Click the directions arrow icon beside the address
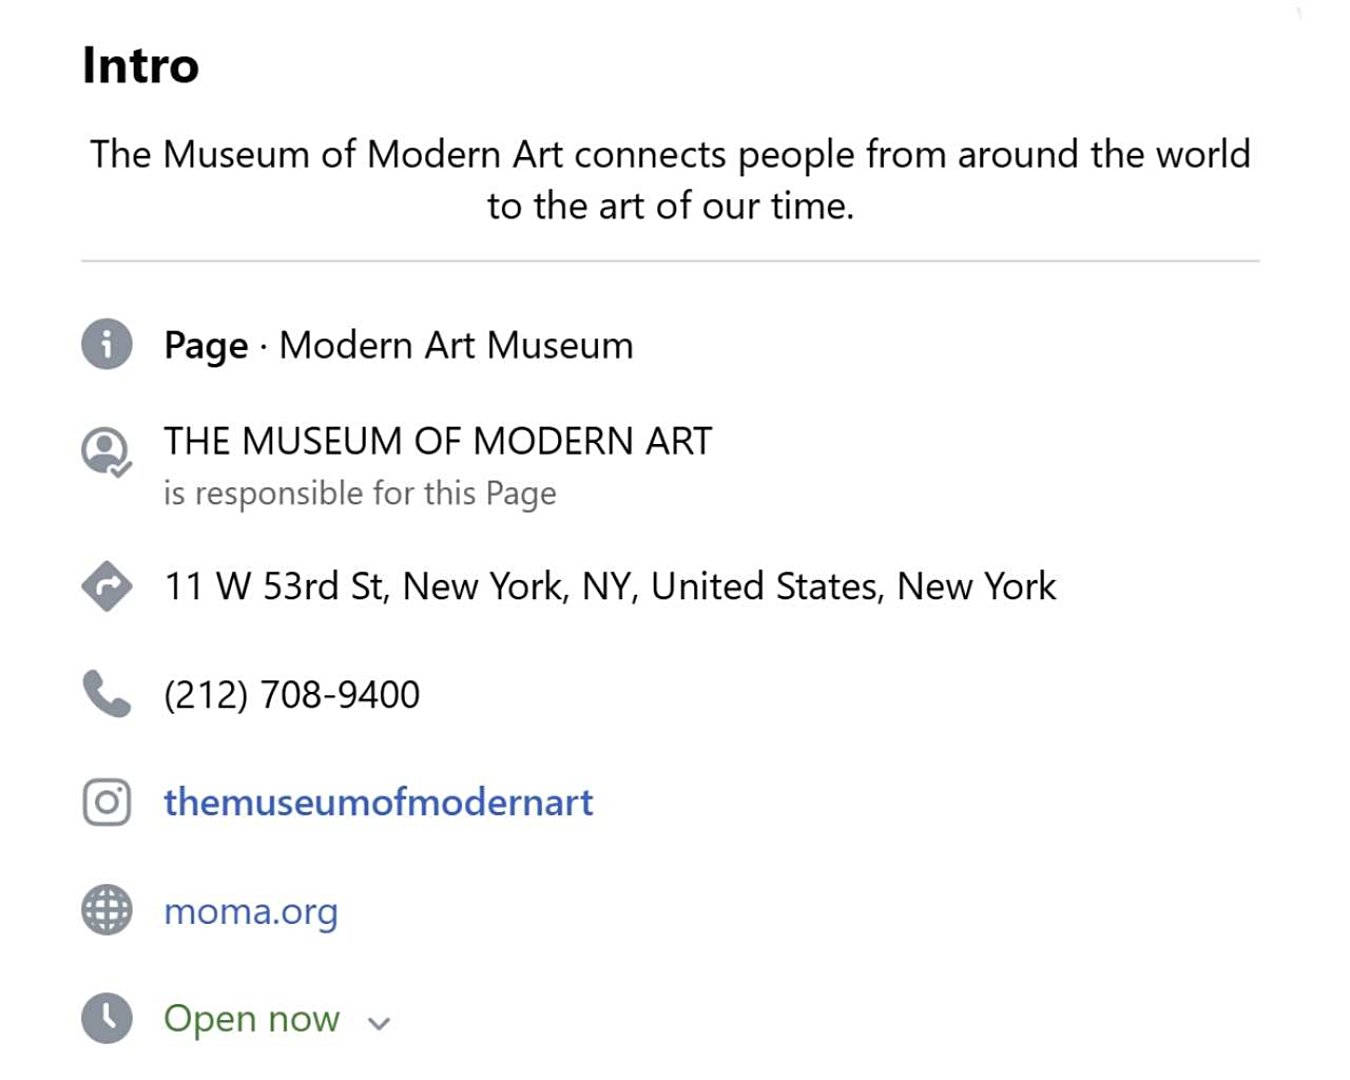1350x1080 pixels. tap(107, 587)
